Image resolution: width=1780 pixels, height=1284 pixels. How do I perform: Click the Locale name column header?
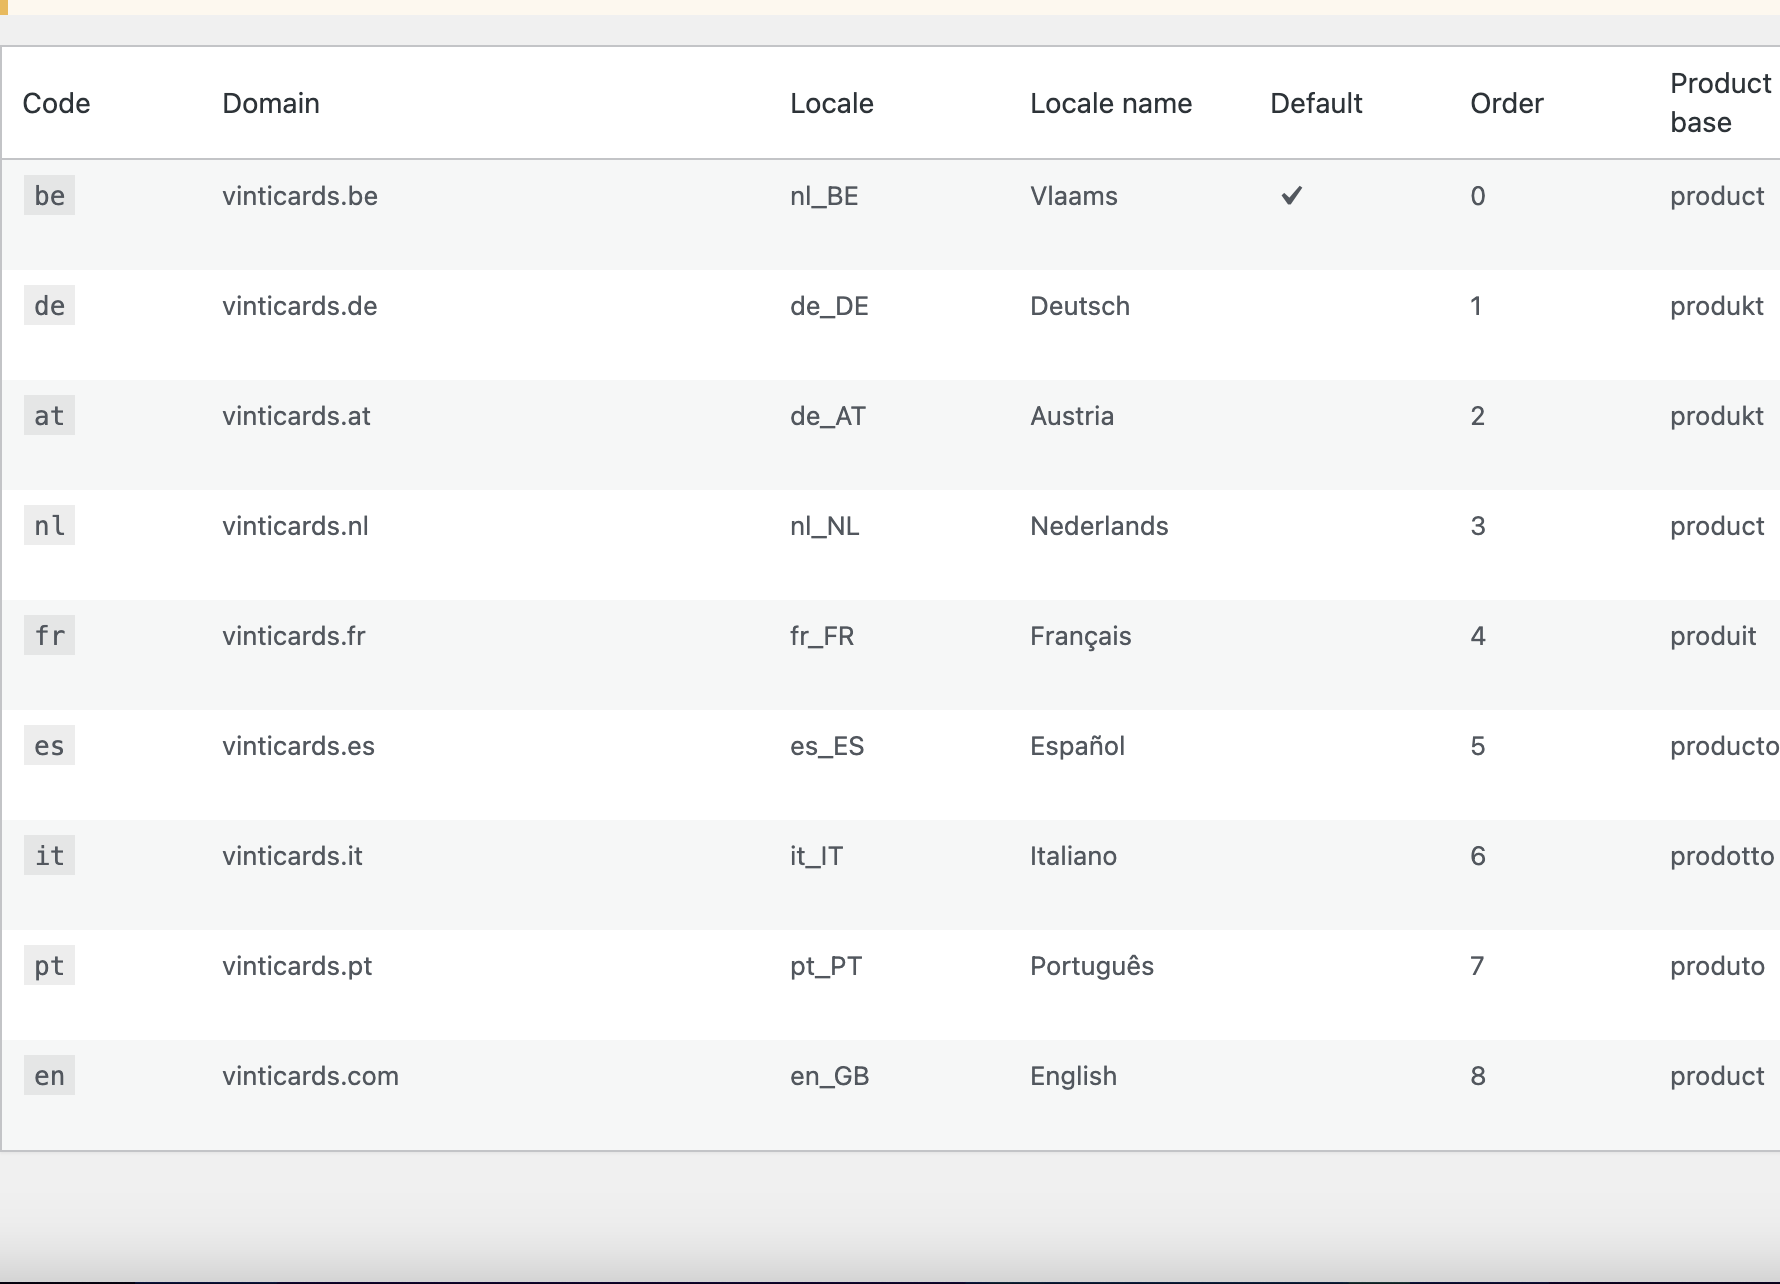click(1111, 103)
